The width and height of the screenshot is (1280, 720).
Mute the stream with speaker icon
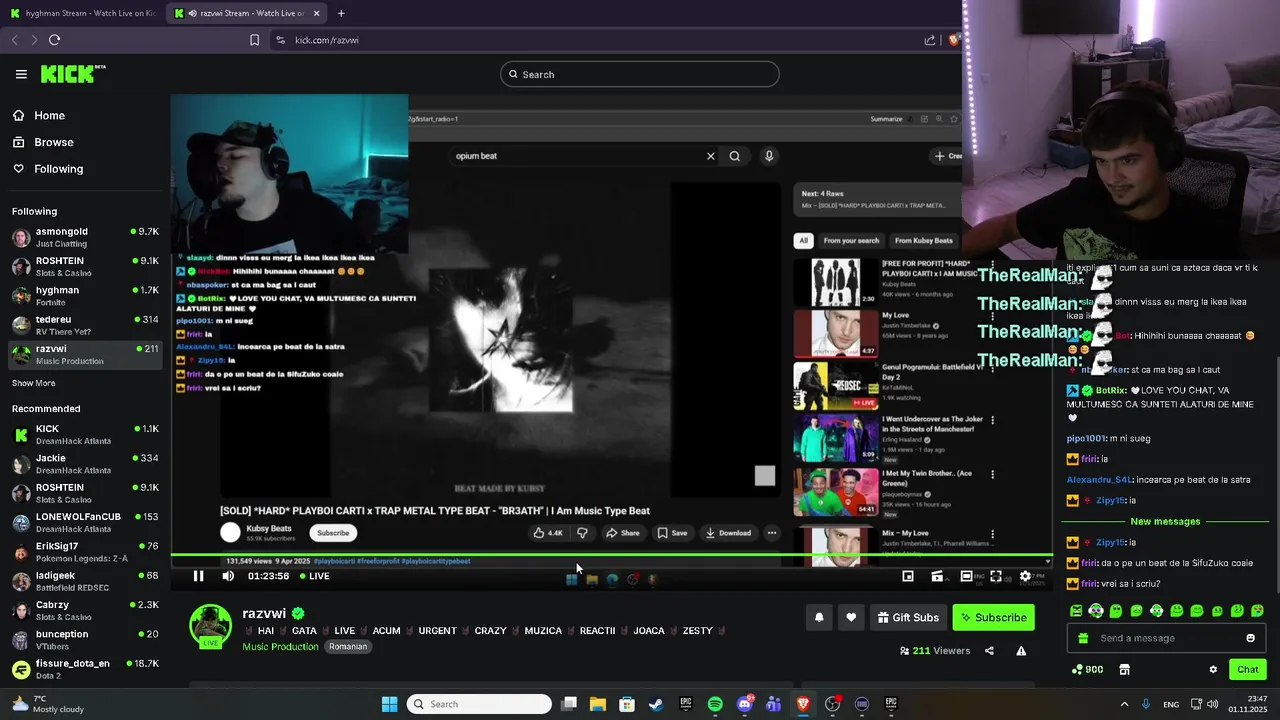pyautogui.click(x=228, y=576)
